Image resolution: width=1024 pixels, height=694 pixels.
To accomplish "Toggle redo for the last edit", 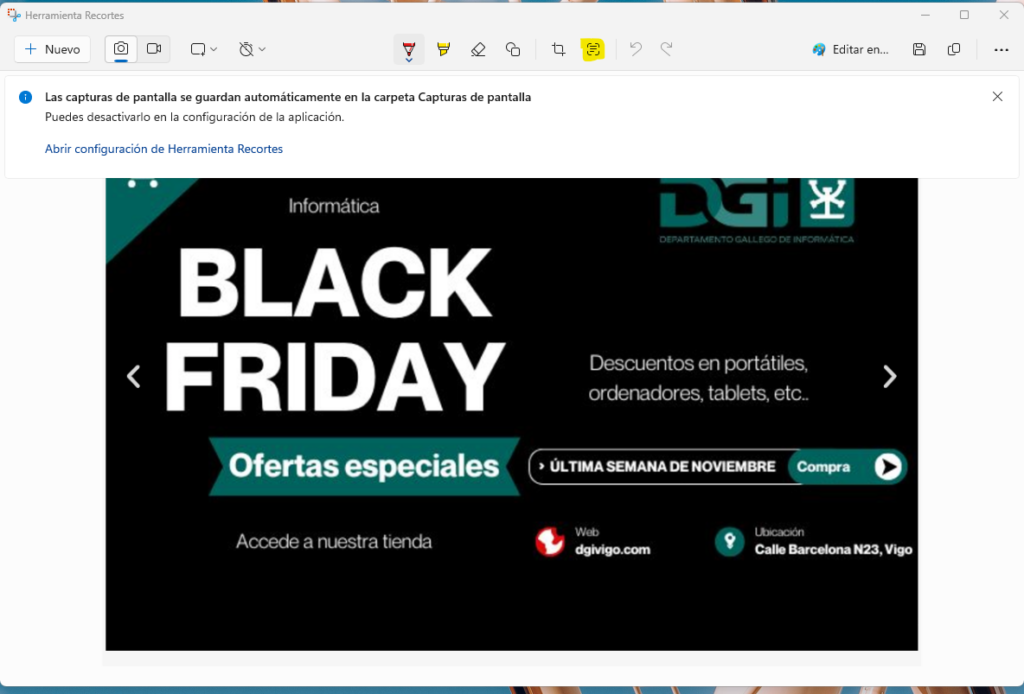I will click(663, 48).
